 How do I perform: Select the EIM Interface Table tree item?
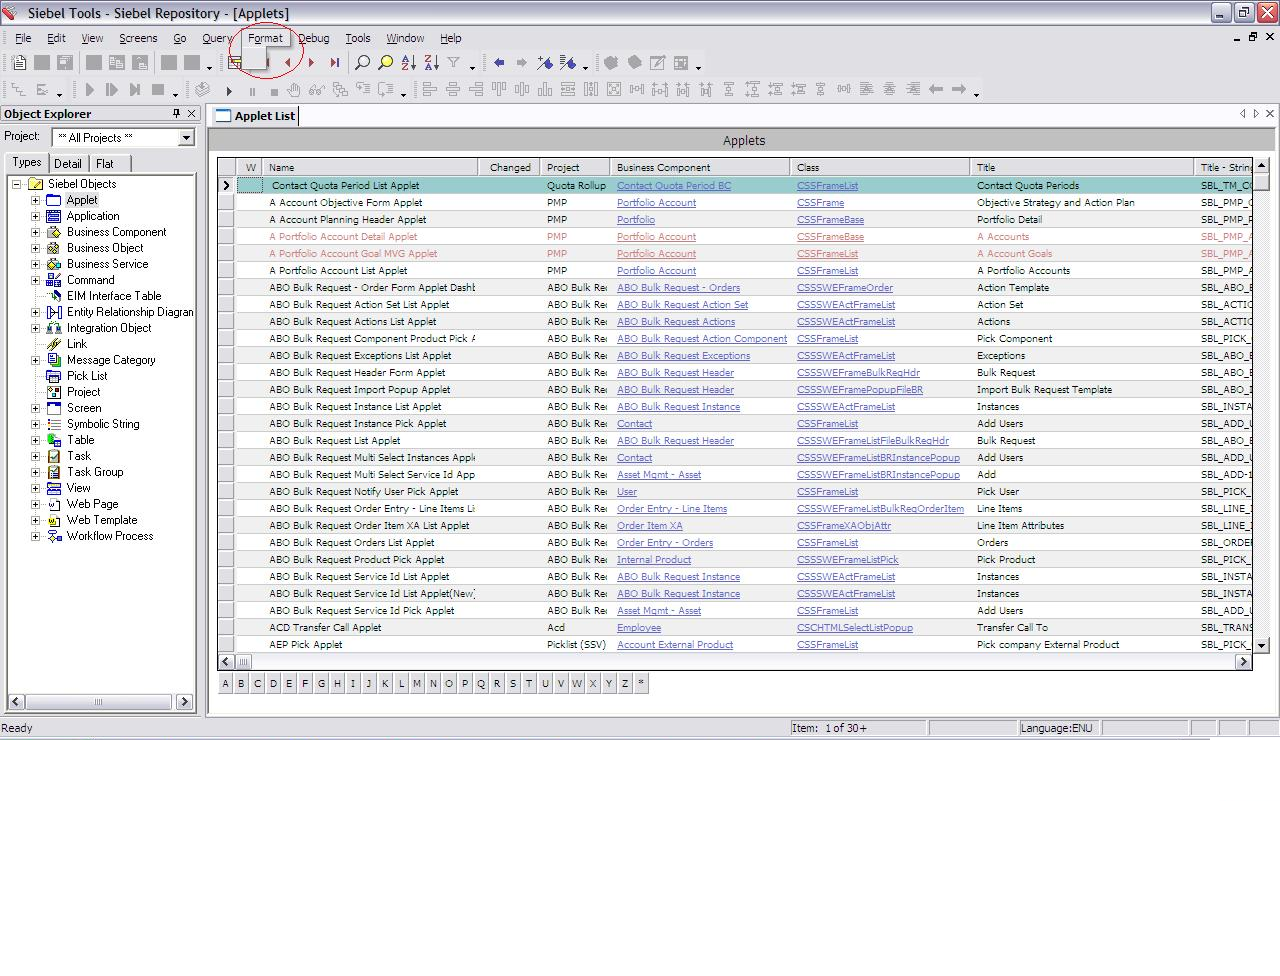tap(114, 296)
